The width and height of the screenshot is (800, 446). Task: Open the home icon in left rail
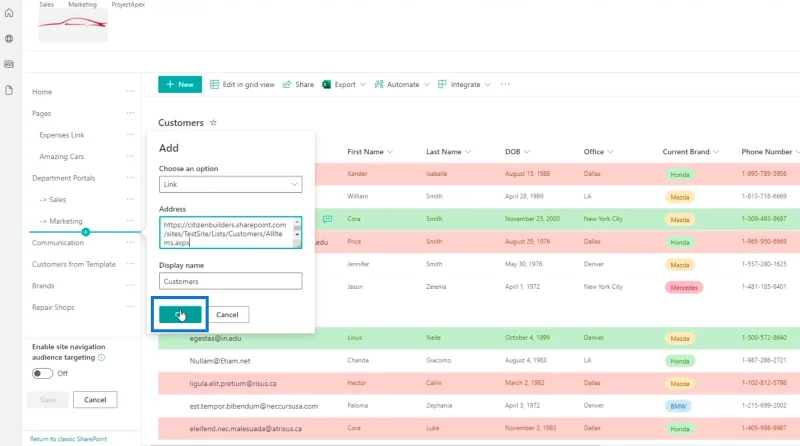(9, 13)
